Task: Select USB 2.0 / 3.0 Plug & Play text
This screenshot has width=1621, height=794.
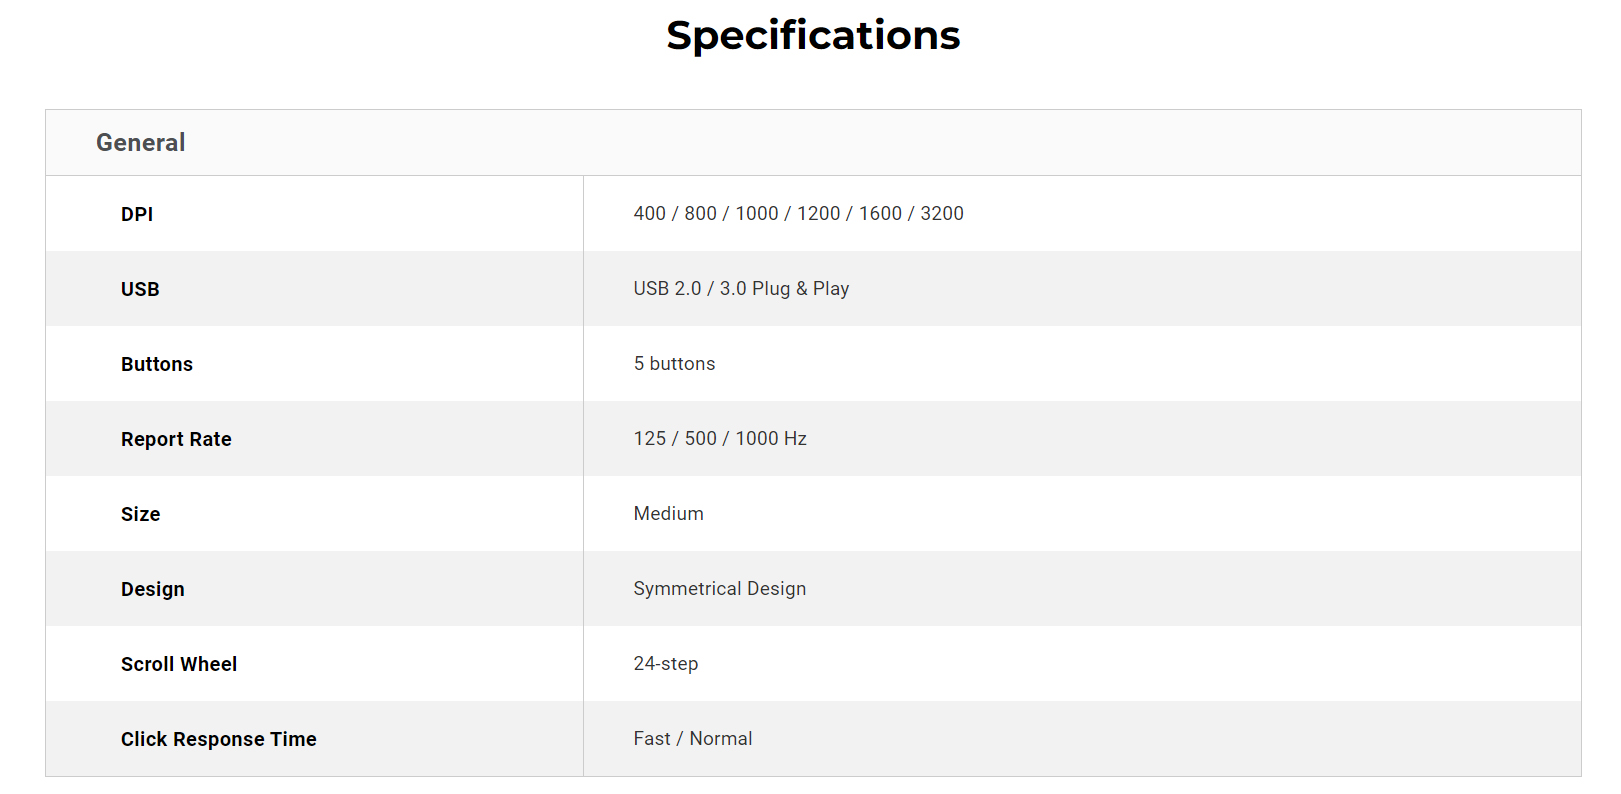Action: tap(741, 288)
